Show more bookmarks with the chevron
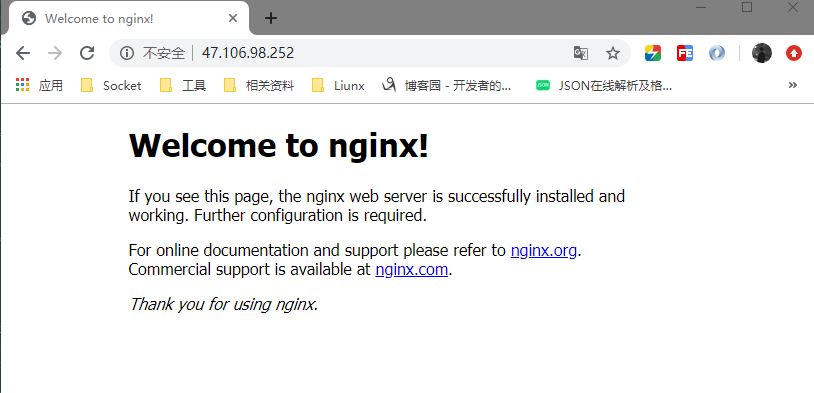 (793, 85)
